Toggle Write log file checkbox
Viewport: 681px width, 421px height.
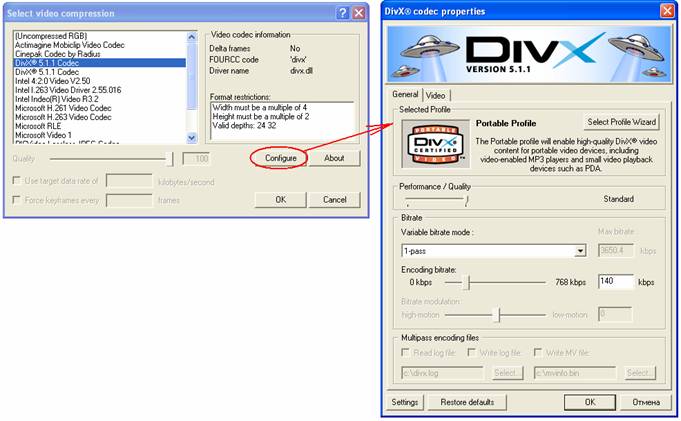click(x=471, y=352)
